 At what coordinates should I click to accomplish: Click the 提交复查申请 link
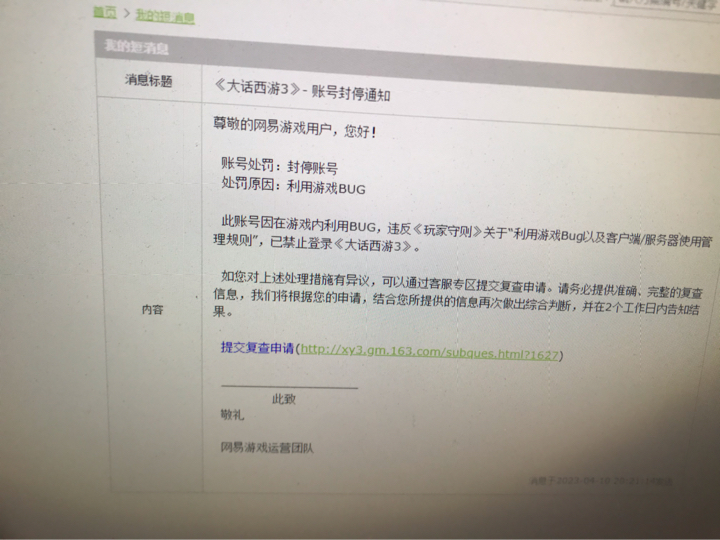click(257, 348)
